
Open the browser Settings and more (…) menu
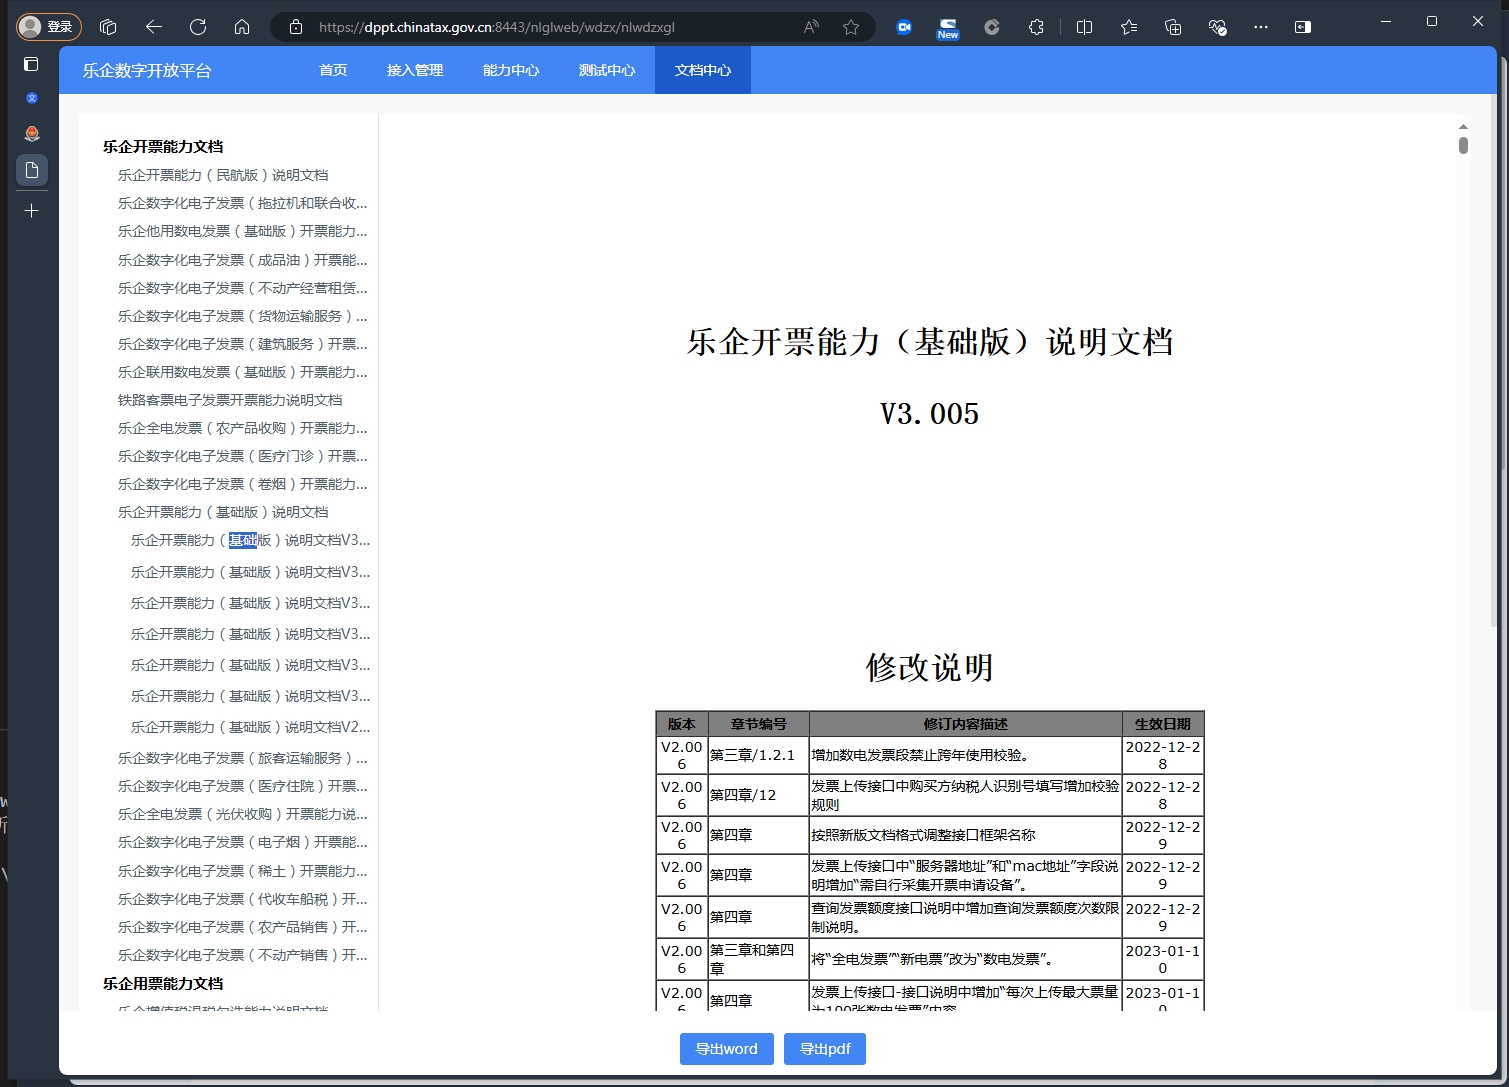pos(1260,27)
